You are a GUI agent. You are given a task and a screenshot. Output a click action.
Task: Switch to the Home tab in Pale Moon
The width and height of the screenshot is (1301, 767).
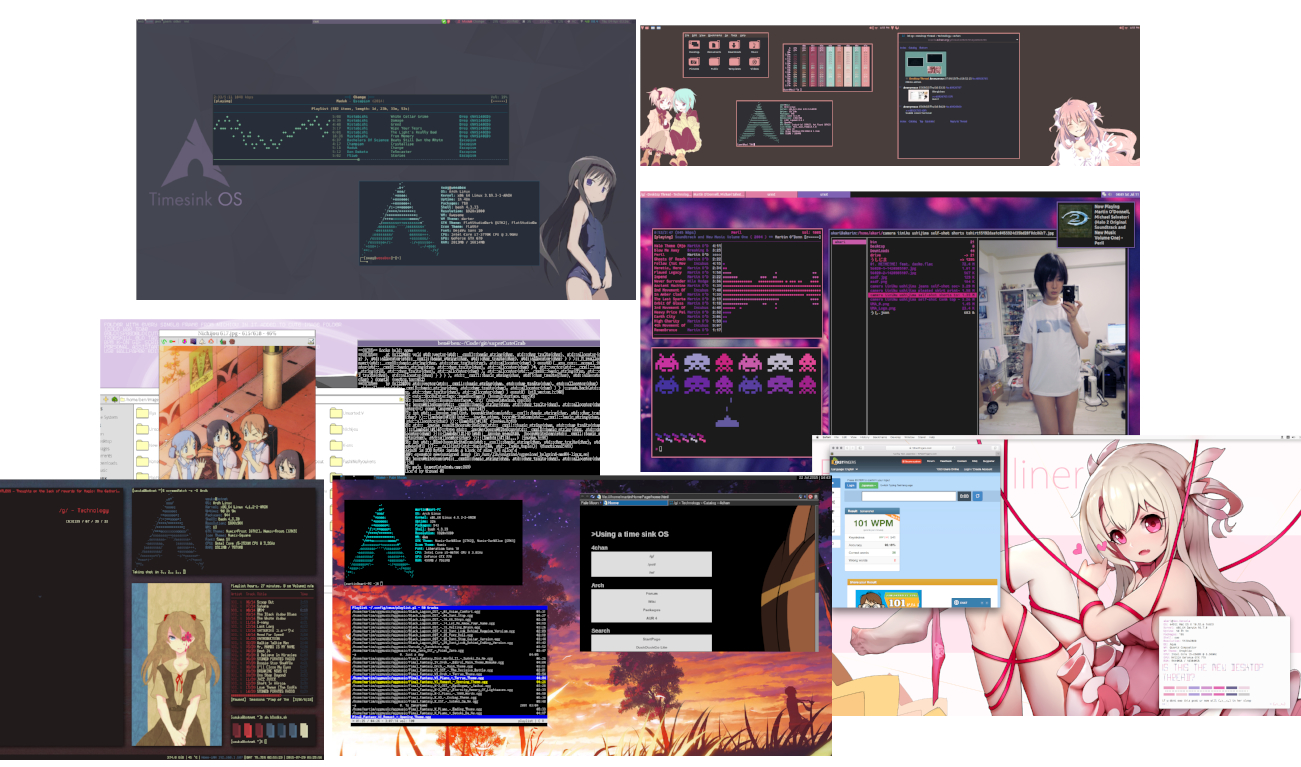[635, 503]
